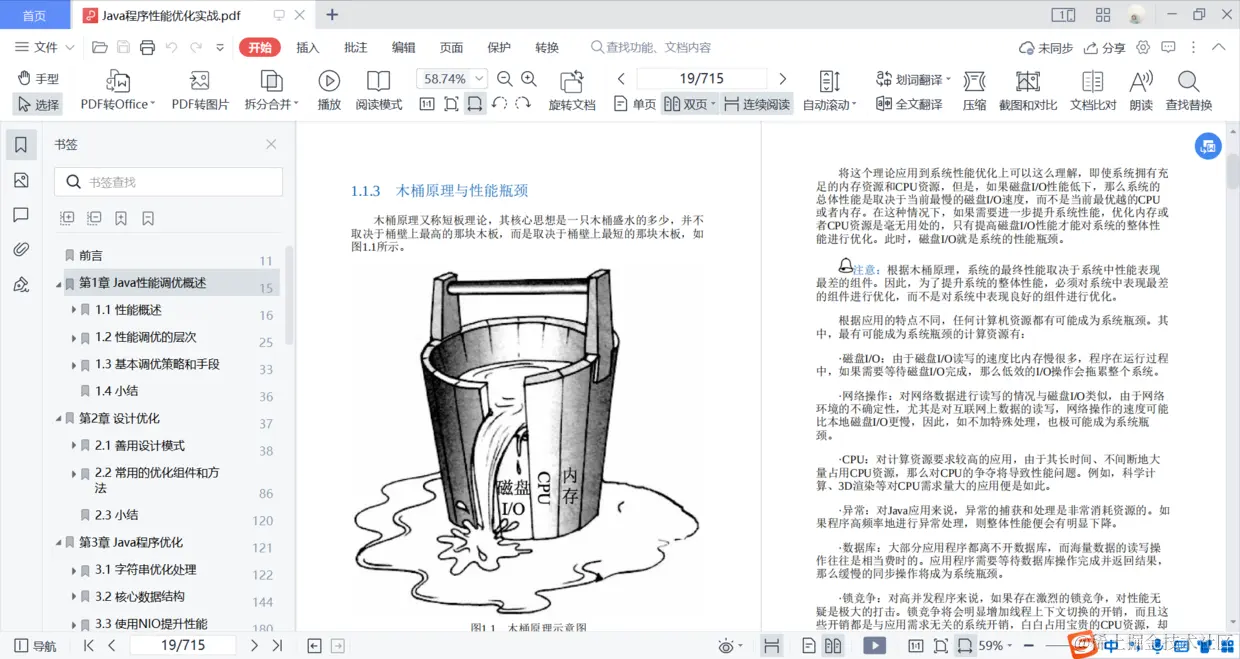
Task: Open 阅读模式 reading mode
Action: pos(379,91)
